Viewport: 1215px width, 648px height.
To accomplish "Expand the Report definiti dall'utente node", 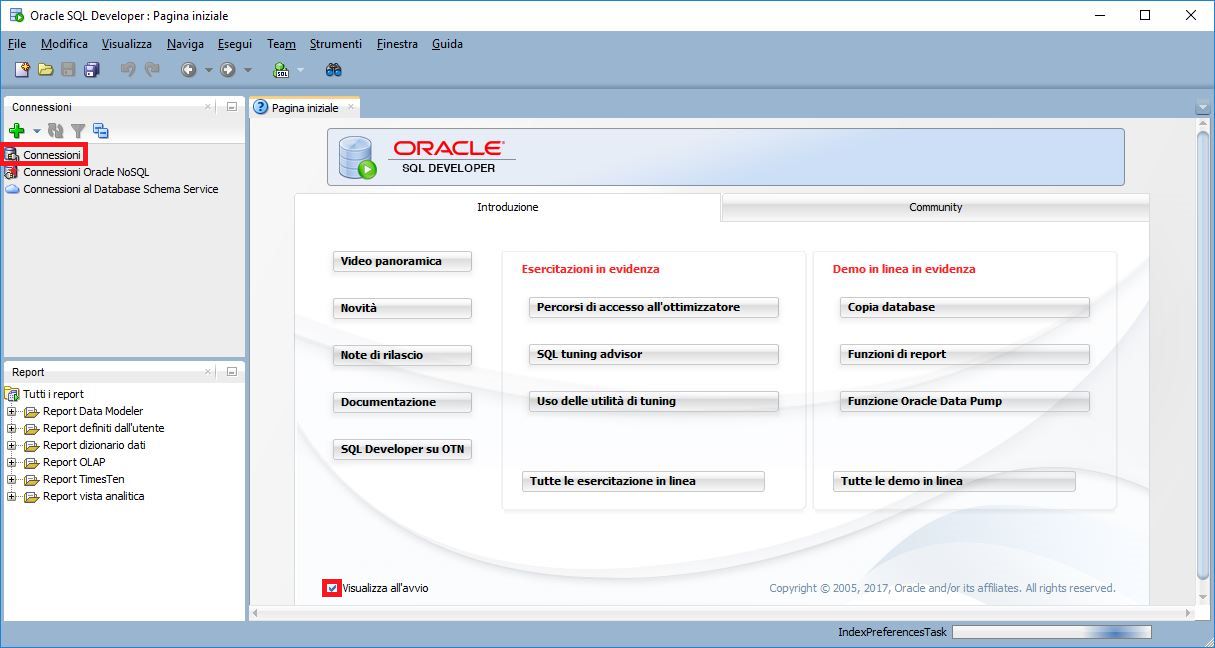I will point(12,428).
